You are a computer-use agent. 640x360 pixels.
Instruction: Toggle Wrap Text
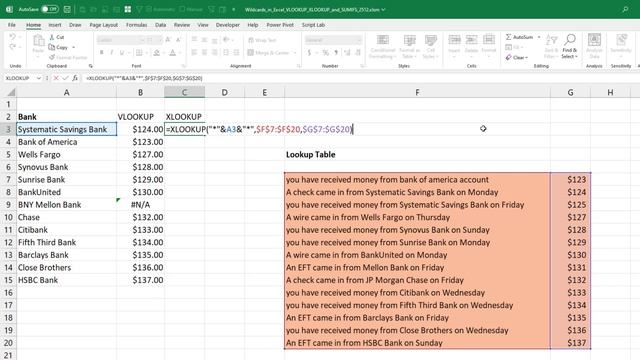(262, 40)
